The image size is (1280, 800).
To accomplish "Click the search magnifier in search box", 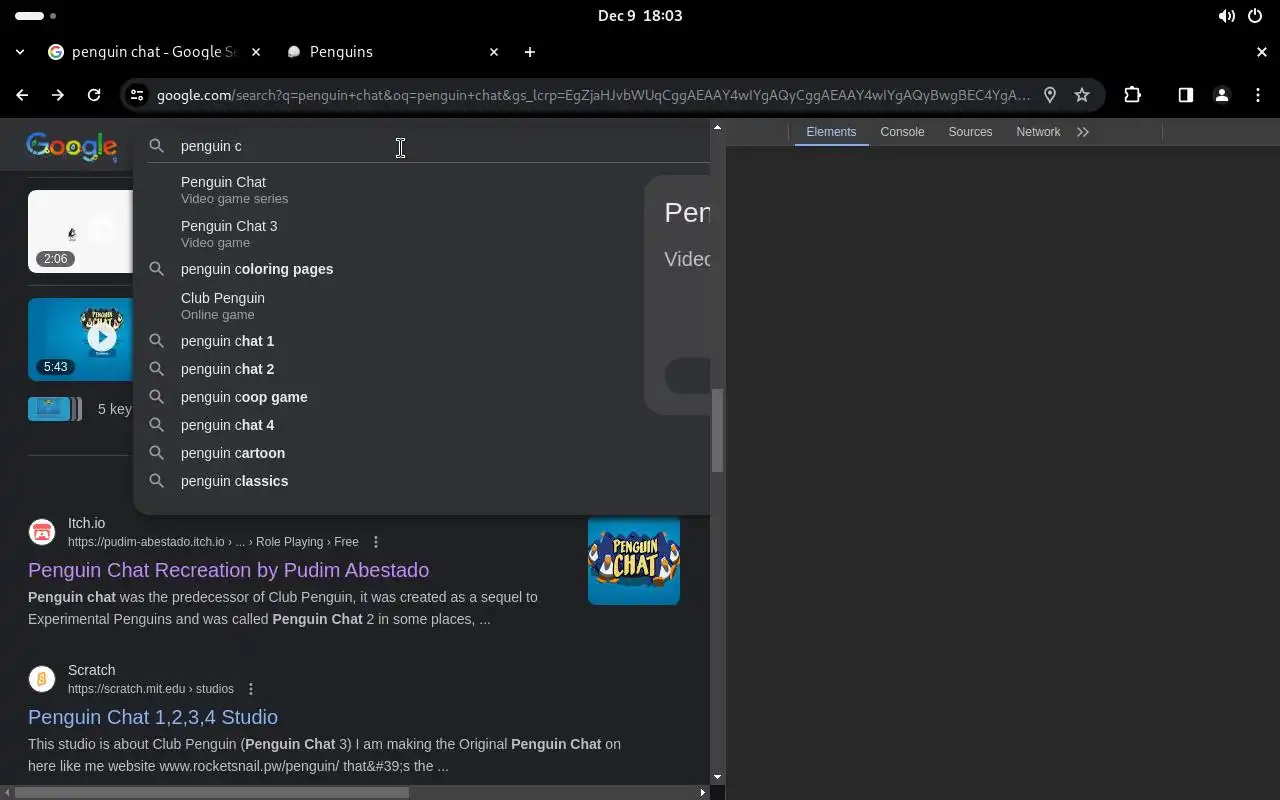I will (156, 146).
